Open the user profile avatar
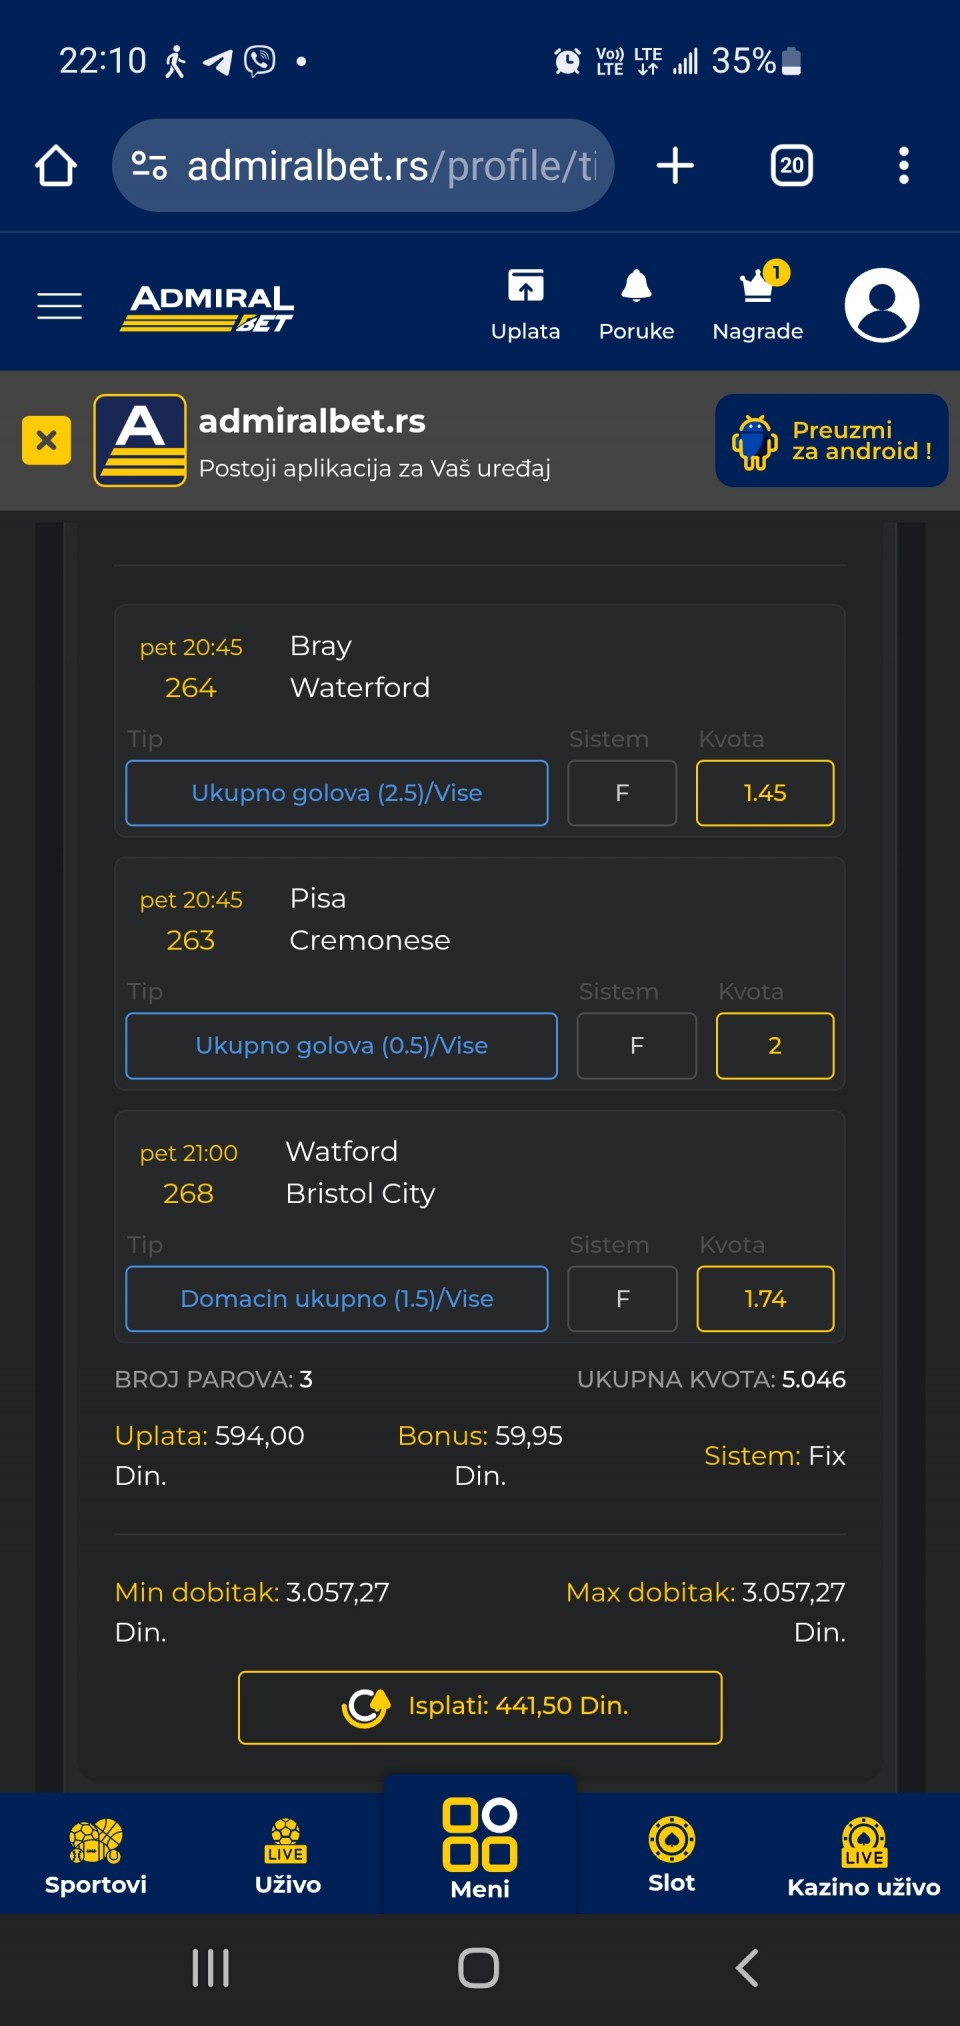The image size is (960, 2026). click(881, 305)
